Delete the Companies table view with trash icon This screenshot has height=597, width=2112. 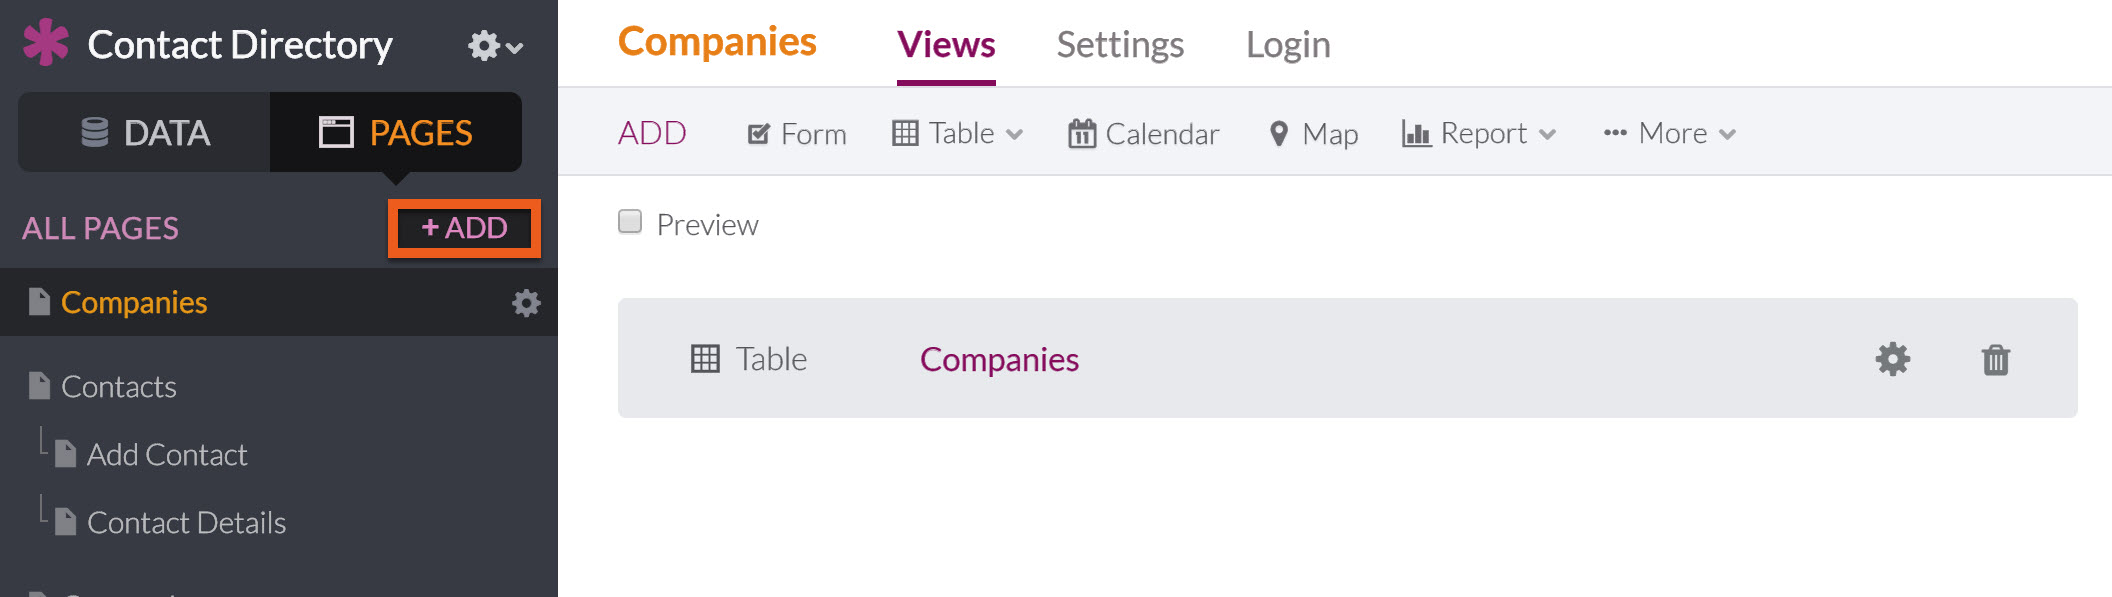[1995, 359]
